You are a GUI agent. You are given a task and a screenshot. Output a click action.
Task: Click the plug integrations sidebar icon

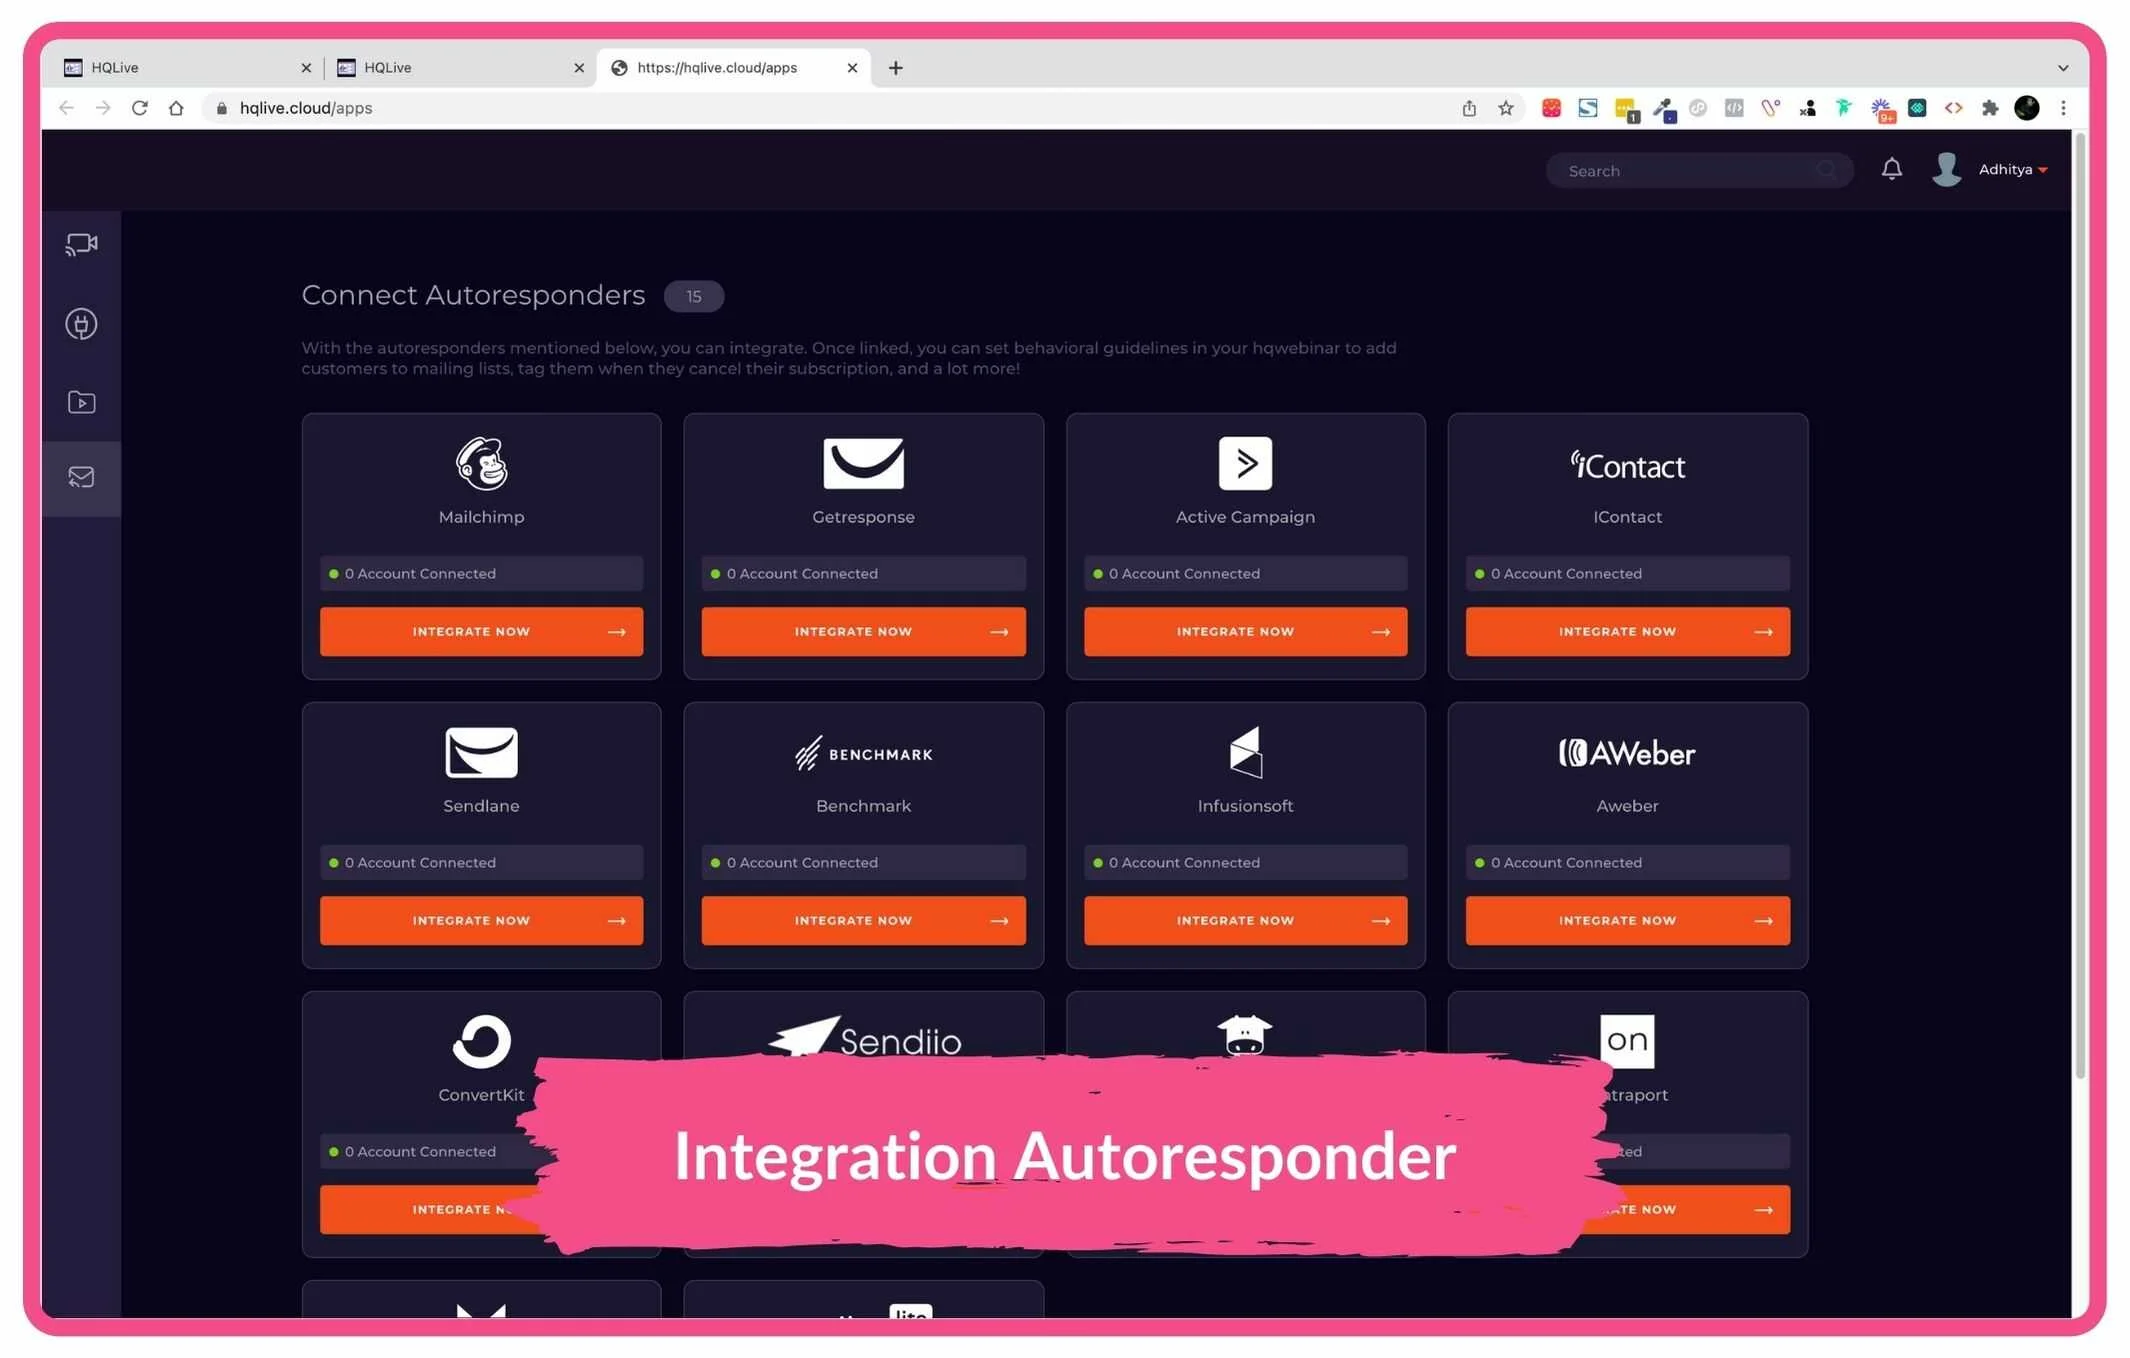pos(81,324)
